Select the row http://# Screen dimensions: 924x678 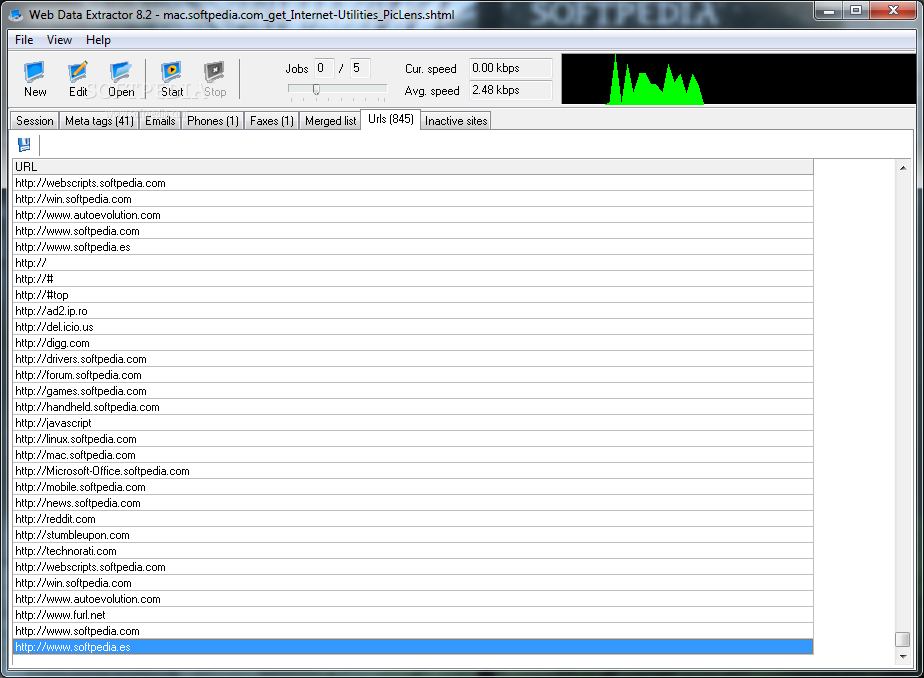coord(413,279)
